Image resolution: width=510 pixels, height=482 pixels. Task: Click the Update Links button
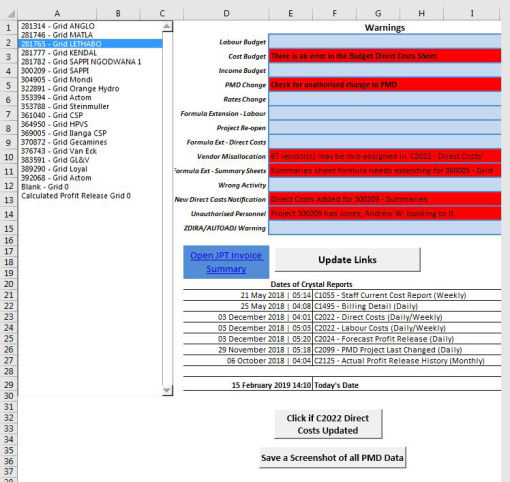[x=347, y=260]
